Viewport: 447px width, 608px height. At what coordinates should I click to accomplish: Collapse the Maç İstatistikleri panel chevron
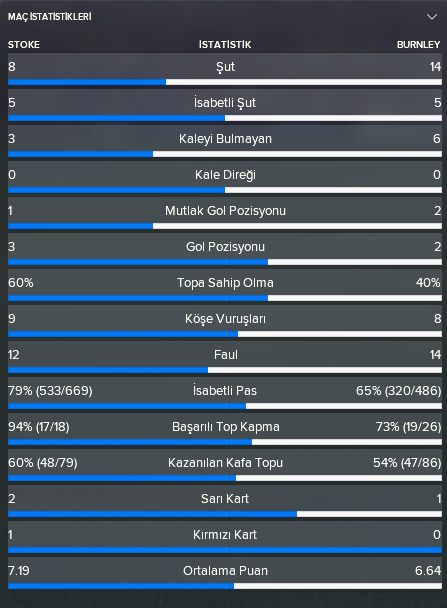(431, 17)
